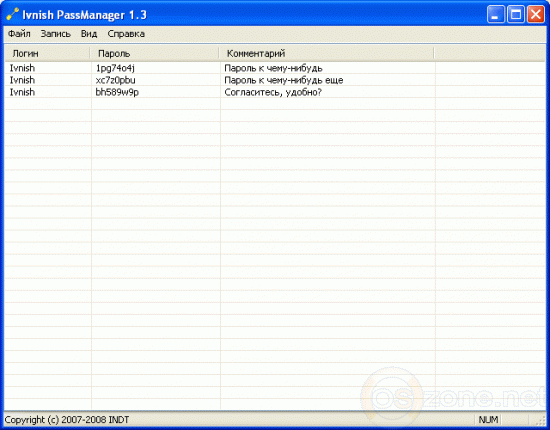Open the Запись menu

(x=56, y=34)
